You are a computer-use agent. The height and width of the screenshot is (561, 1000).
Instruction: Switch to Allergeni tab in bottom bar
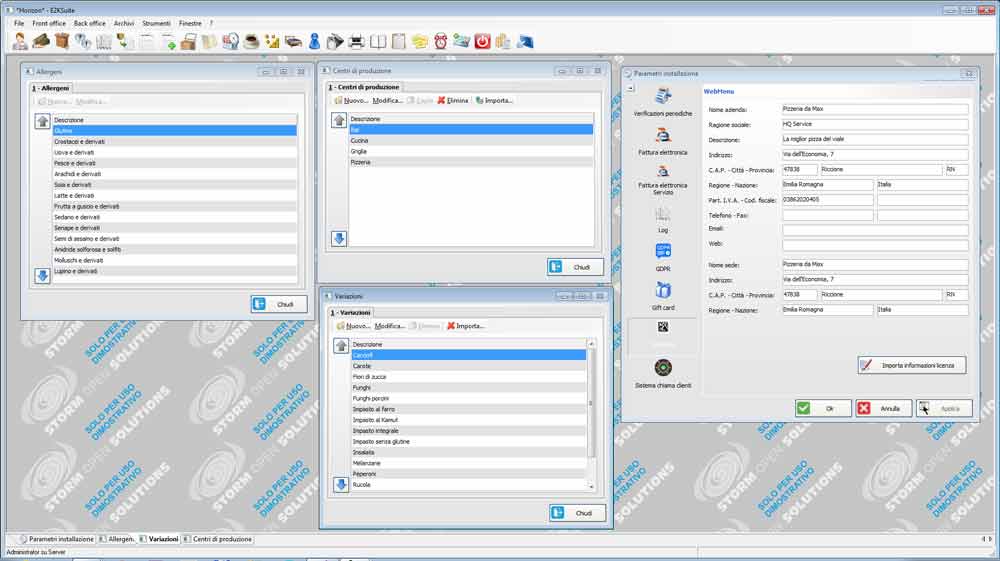point(116,539)
